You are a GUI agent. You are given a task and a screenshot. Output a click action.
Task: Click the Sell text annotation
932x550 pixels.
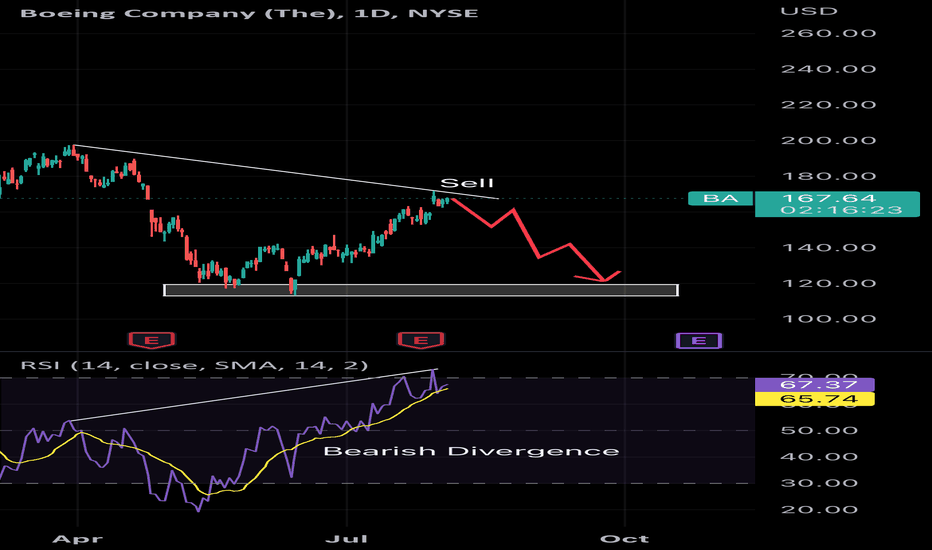467,183
